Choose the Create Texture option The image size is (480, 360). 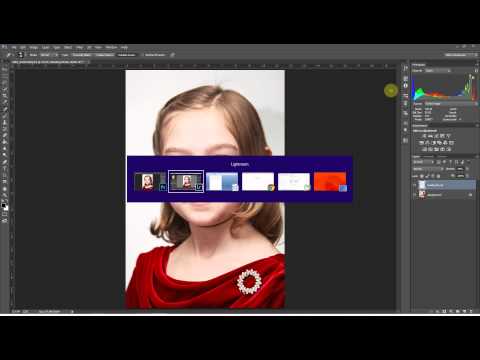(x=104, y=55)
